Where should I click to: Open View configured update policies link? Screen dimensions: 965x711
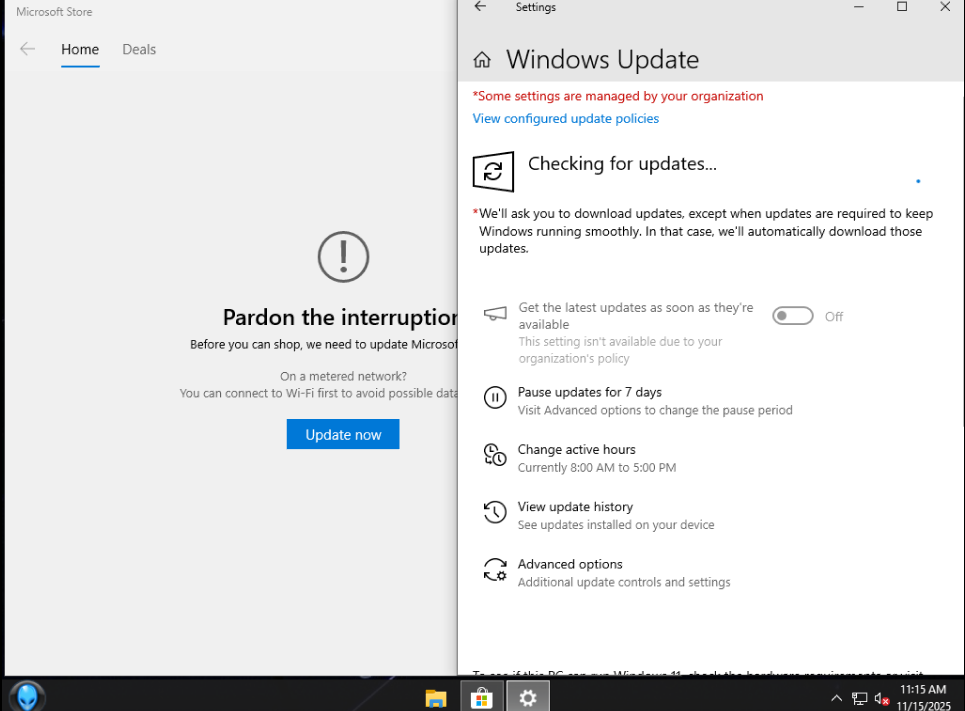click(566, 118)
